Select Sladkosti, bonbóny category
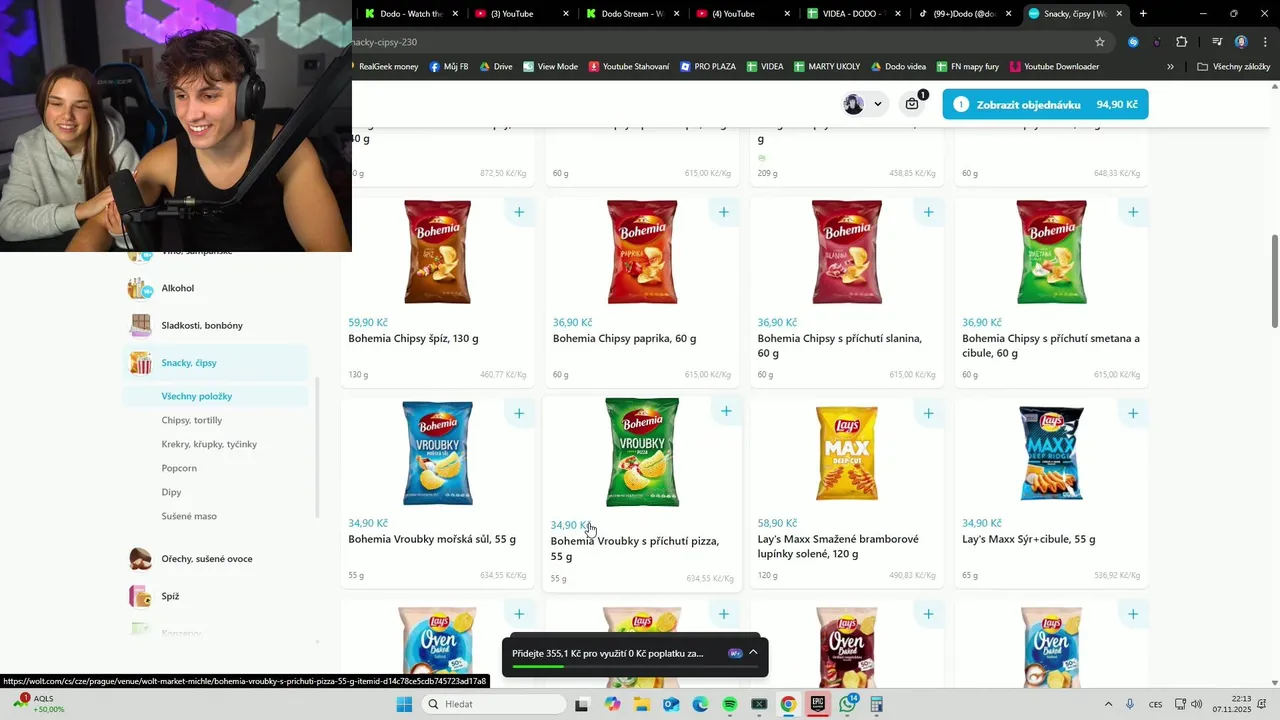The image size is (1280, 720). [x=215, y=325]
